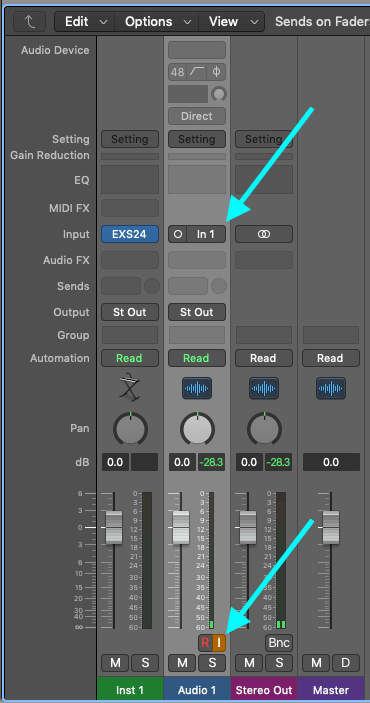Click the Audio 1 peak level -28.3 display
The image size is (370, 703).
[211, 462]
